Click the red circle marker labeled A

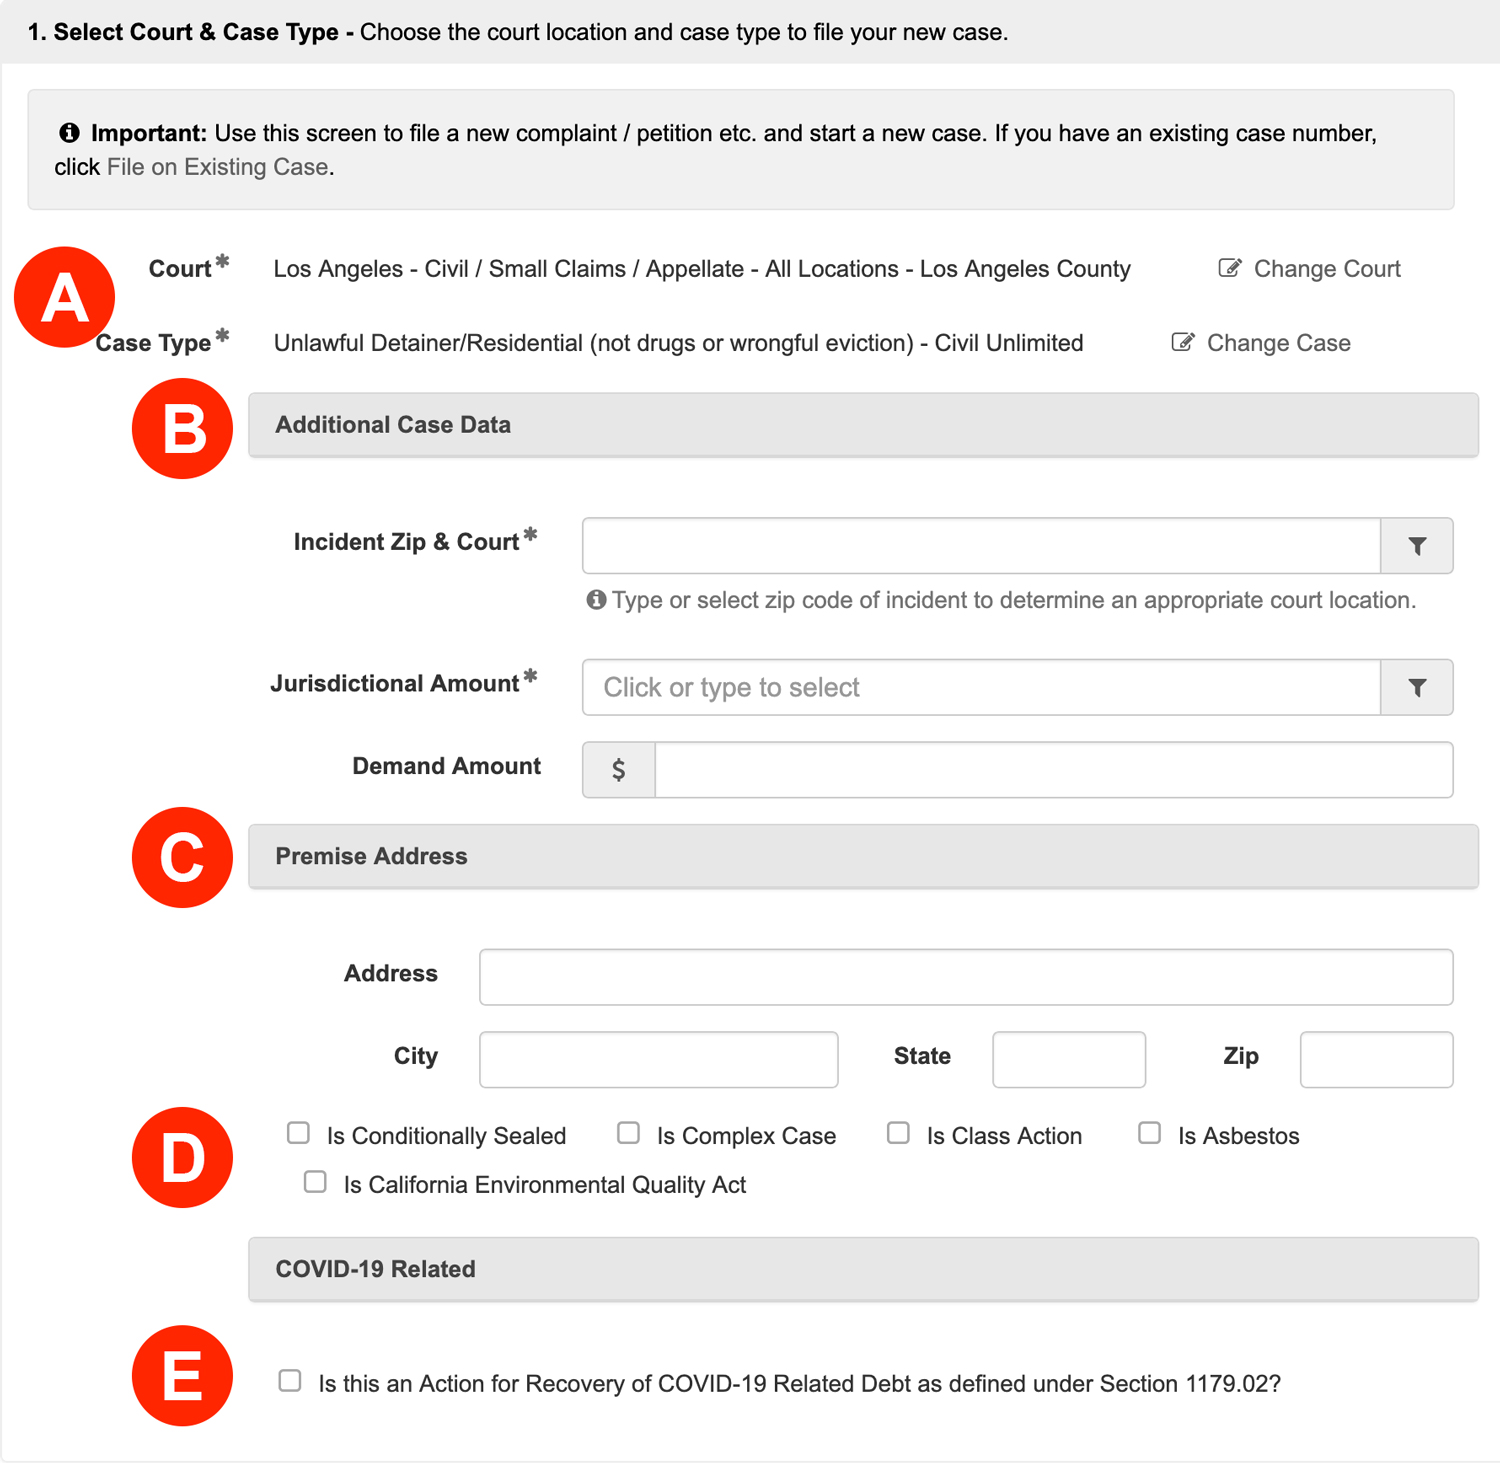pos(65,297)
